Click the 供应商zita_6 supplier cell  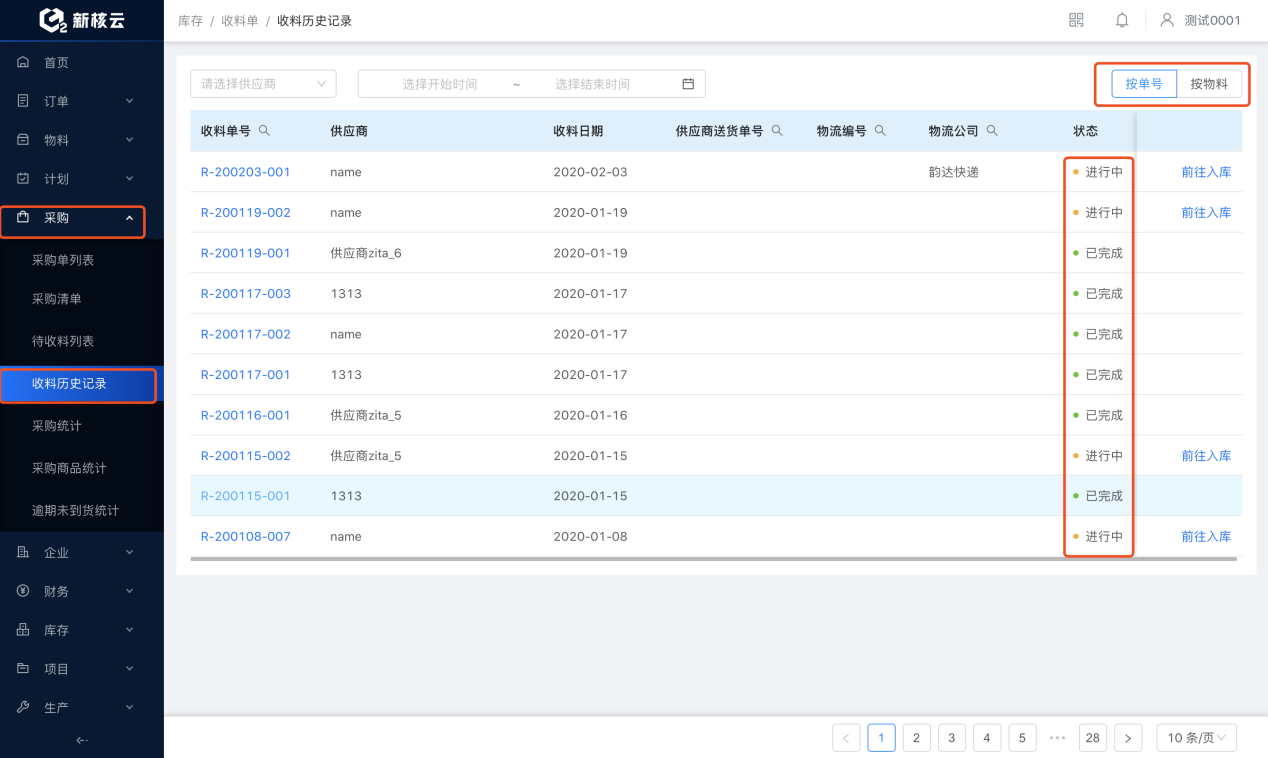tap(366, 253)
